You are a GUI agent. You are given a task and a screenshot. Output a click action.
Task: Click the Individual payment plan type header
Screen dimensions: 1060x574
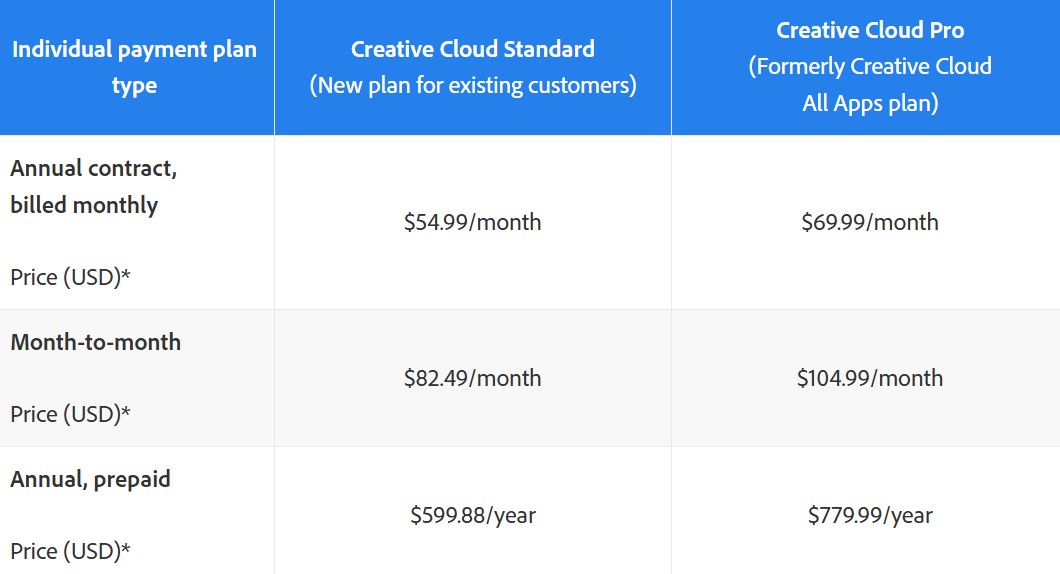[135, 67]
